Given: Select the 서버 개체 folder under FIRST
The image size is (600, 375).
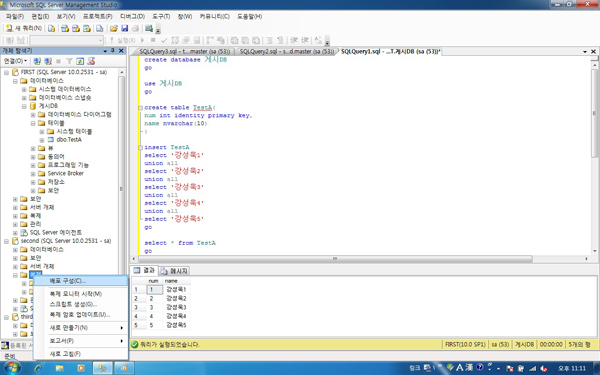Looking at the screenshot, I should coord(42,207).
